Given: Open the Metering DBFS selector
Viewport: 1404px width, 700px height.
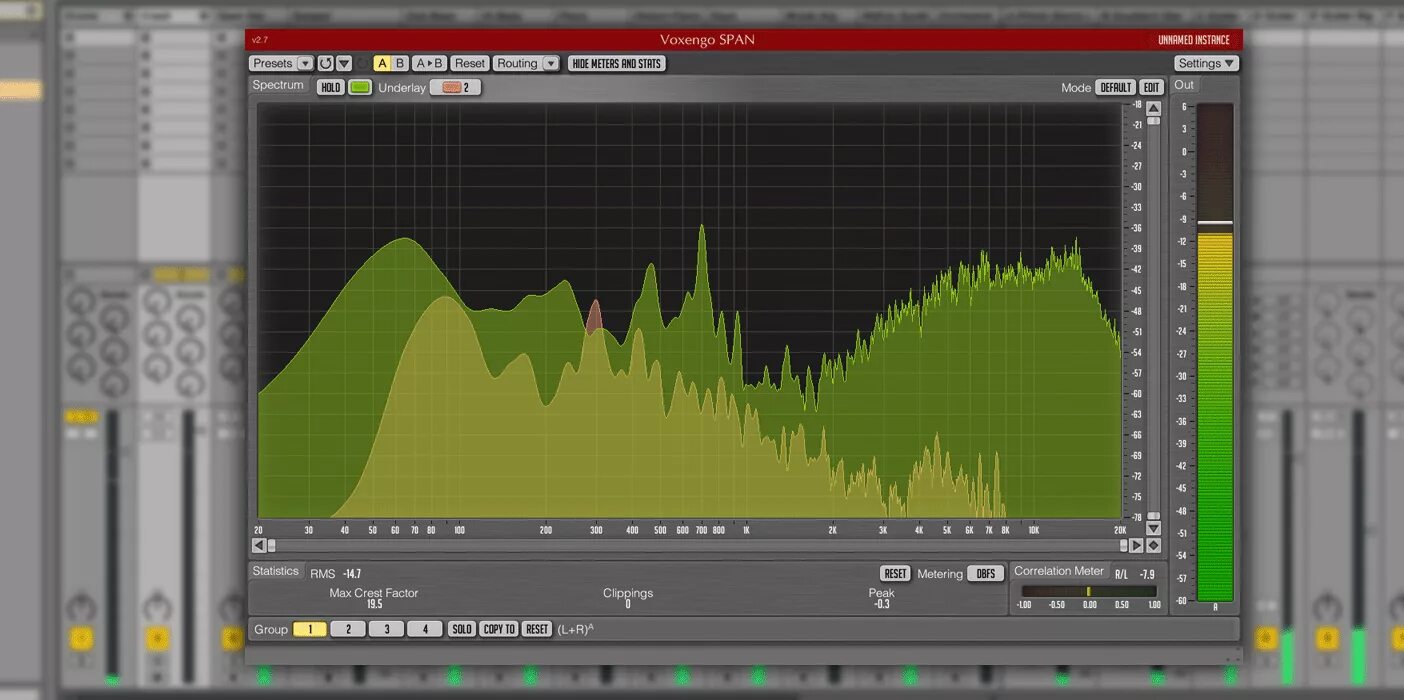Looking at the screenshot, I should (986, 573).
